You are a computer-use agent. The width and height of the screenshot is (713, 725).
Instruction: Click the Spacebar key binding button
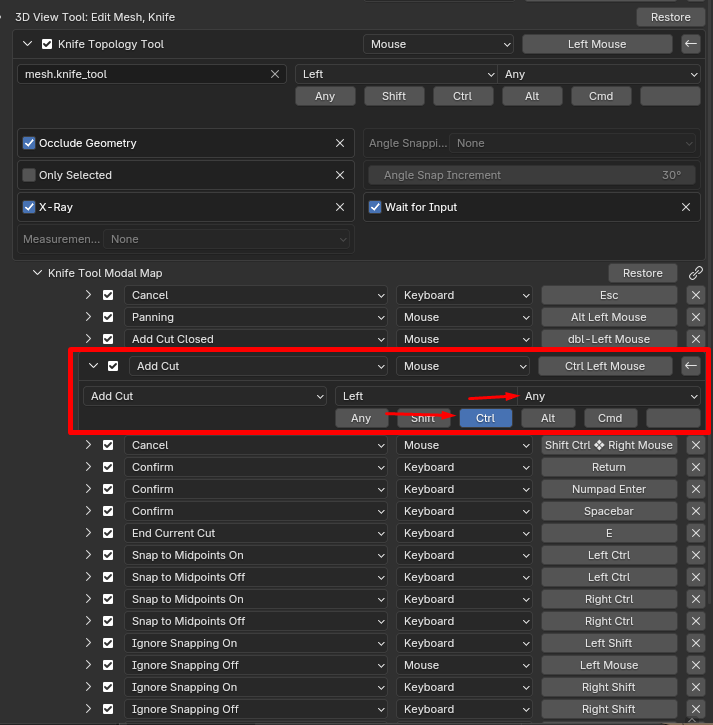click(609, 511)
